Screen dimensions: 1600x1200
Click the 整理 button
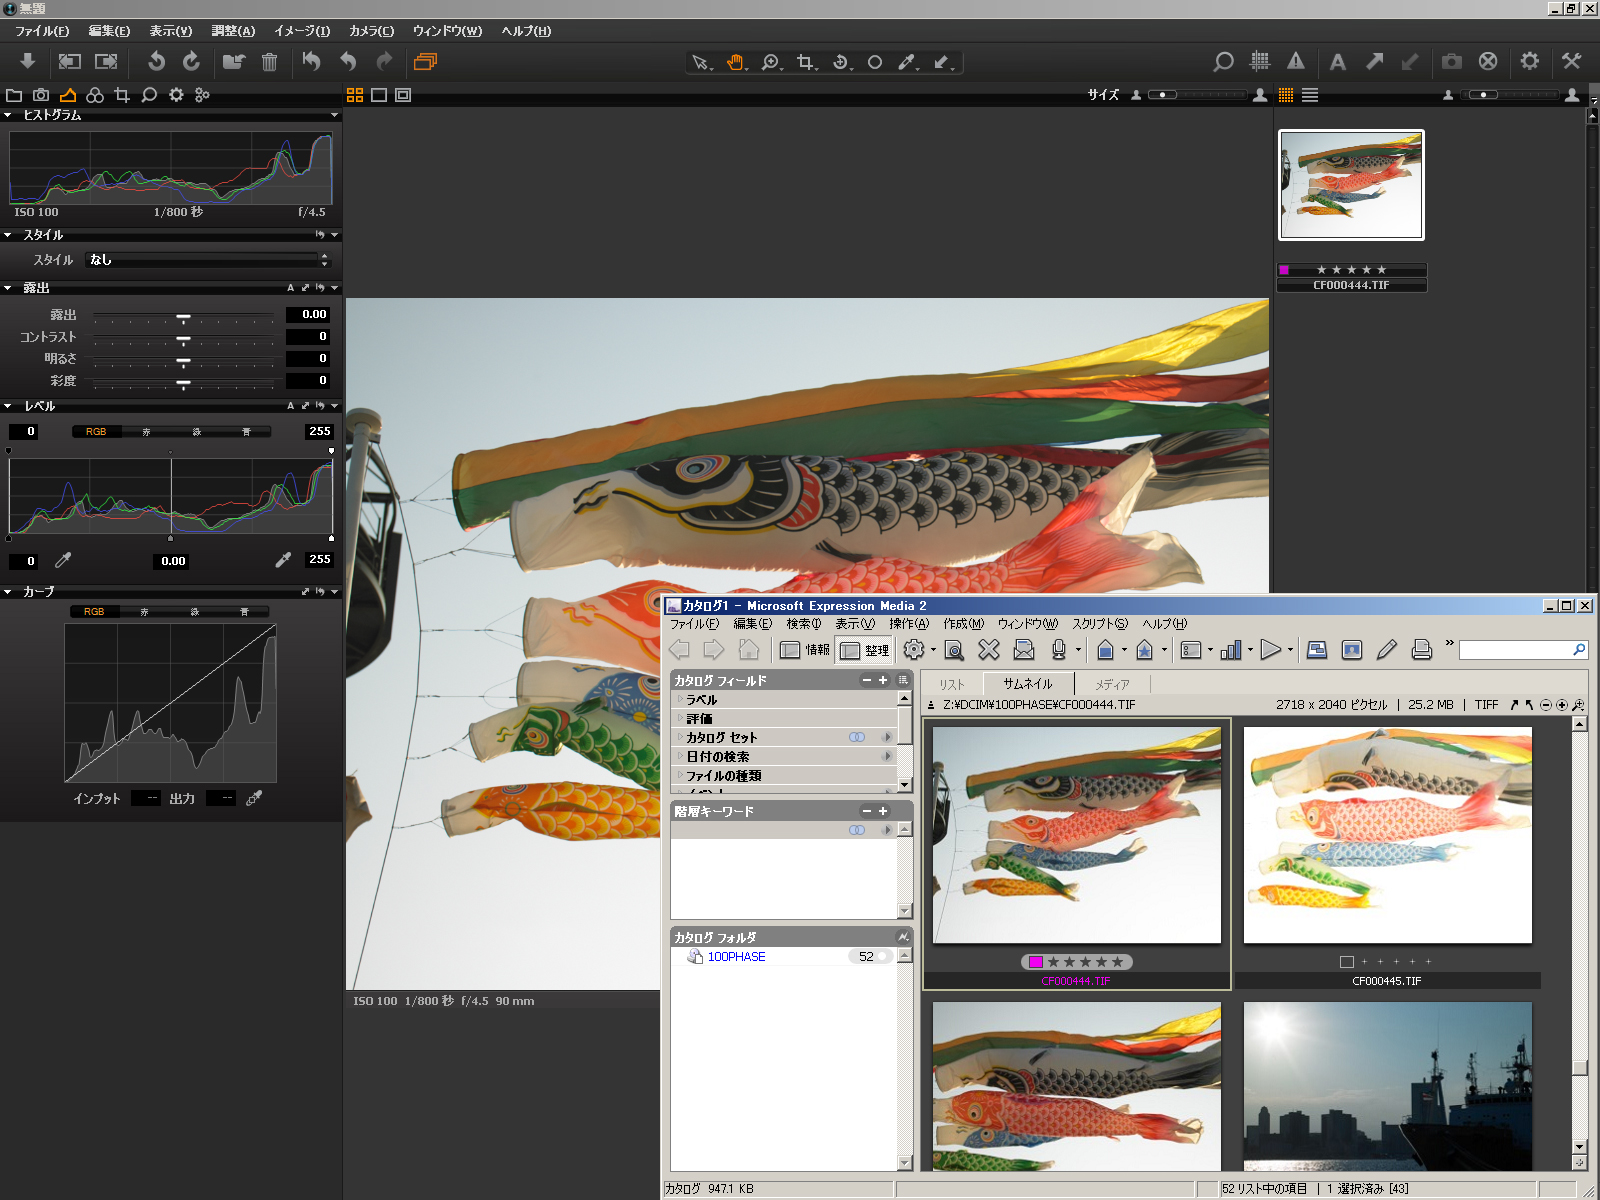(865, 650)
